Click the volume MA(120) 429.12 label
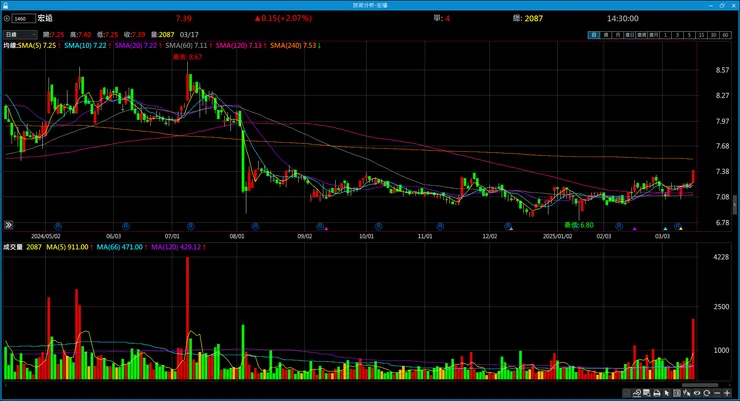 178,247
